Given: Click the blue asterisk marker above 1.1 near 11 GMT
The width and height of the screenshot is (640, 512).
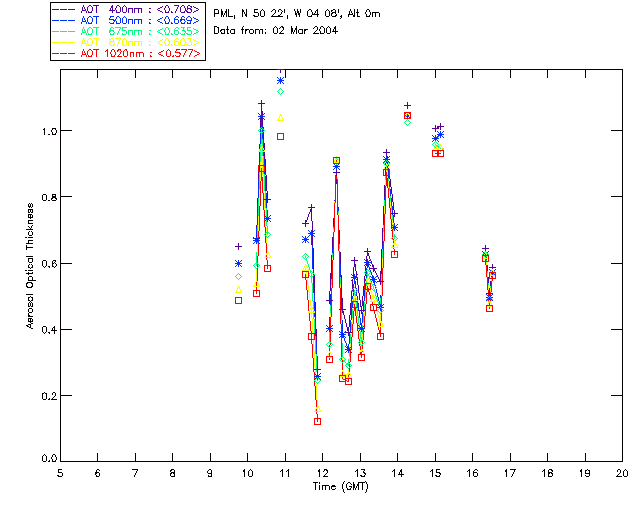Looking at the screenshot, I should pyautogui.click(x=280, y=81).
